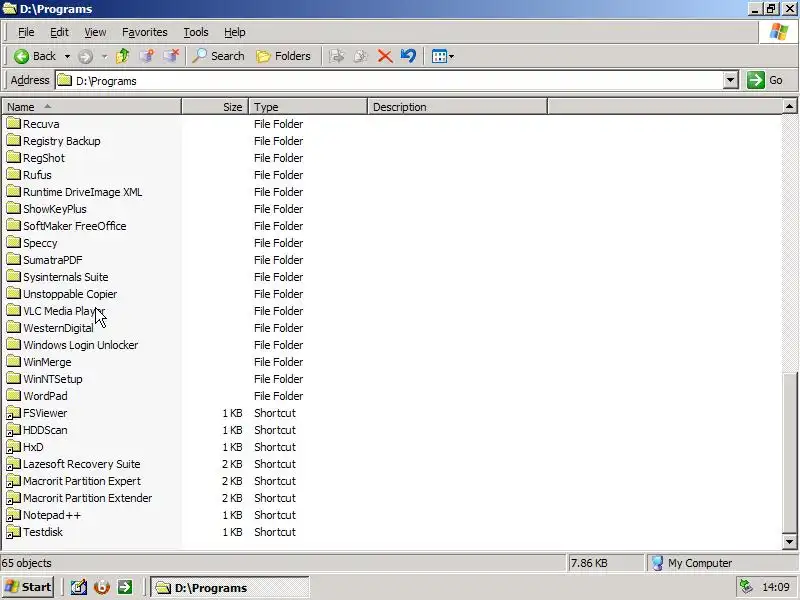The width and height of the screenshot is (800, 600).
Task: Click the scrollbar up arrow
Action: (x=789, y=106)
